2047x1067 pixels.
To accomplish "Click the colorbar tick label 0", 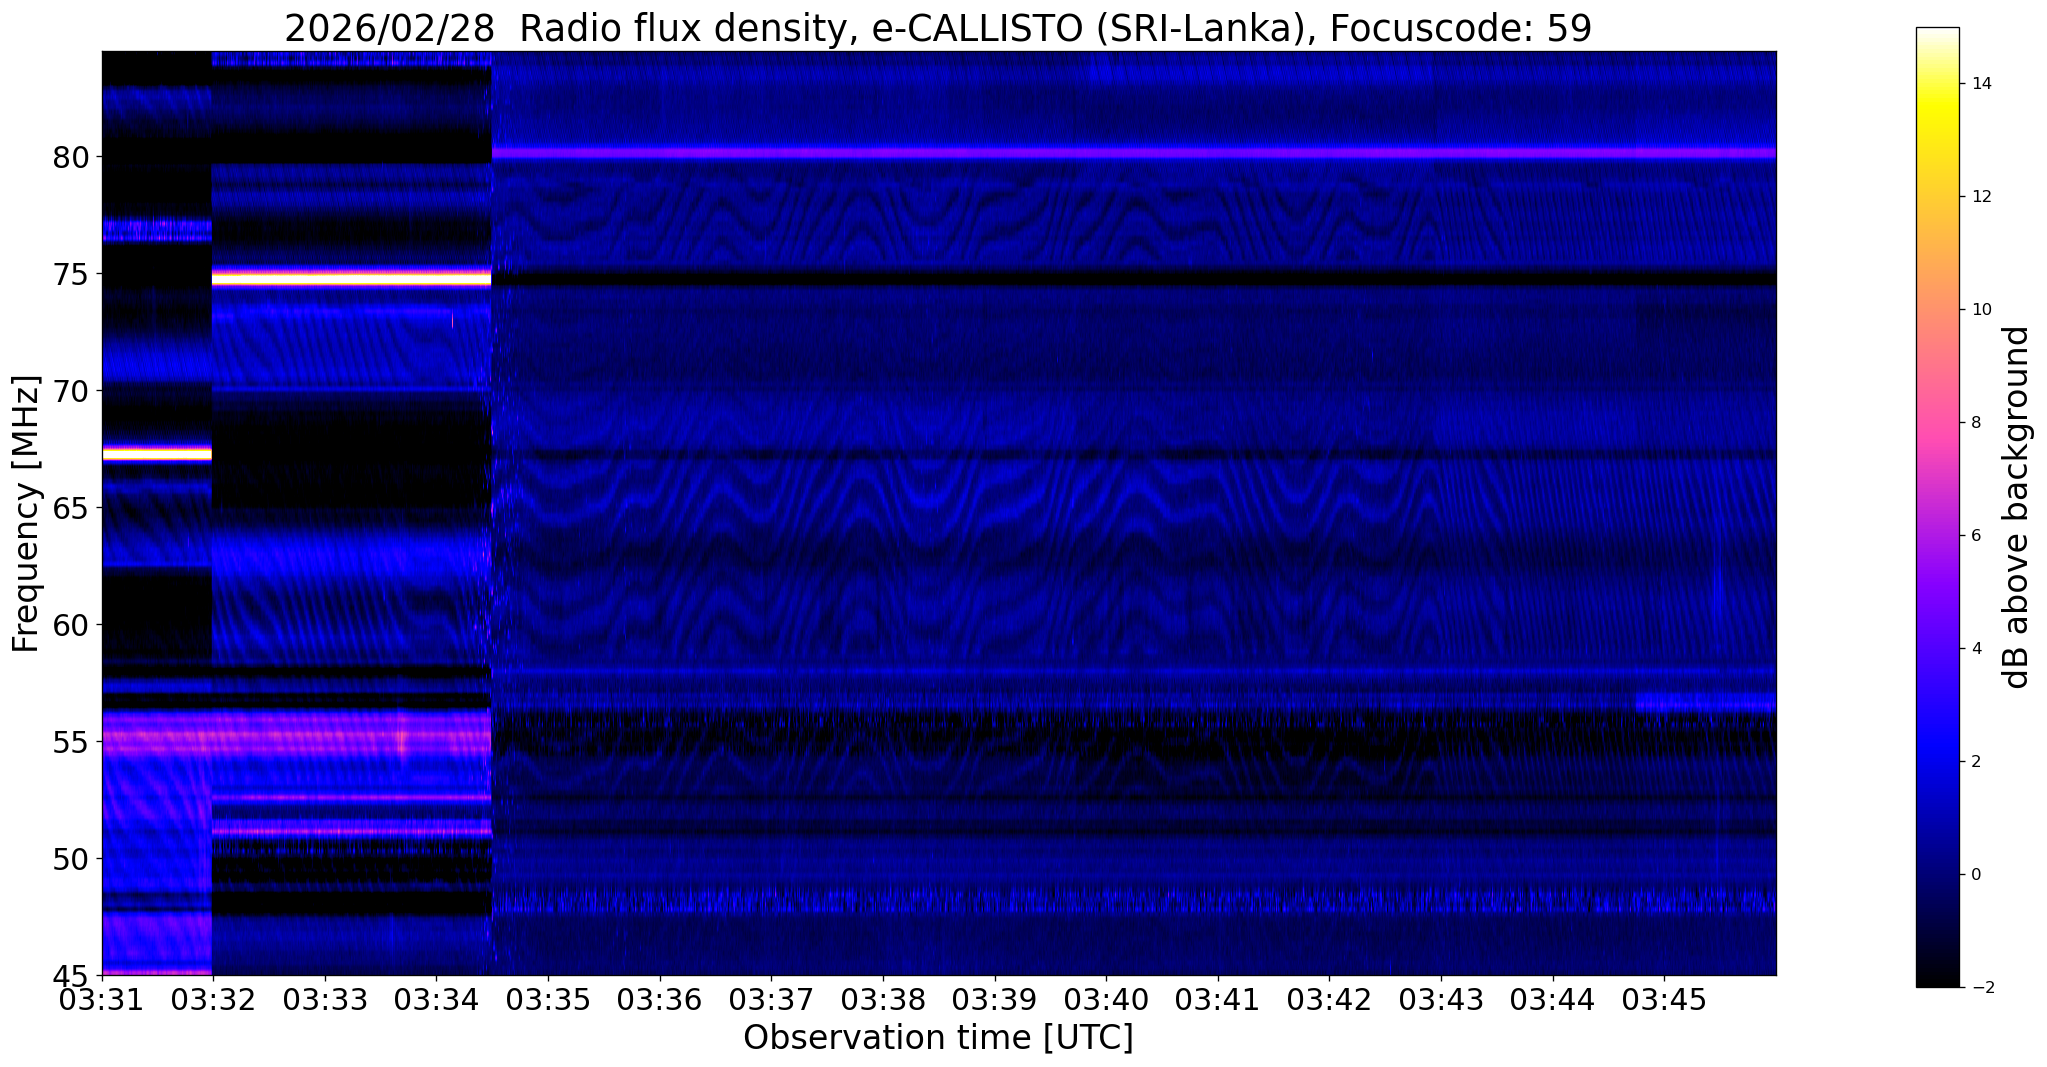I will click(x=1975, y=875).
